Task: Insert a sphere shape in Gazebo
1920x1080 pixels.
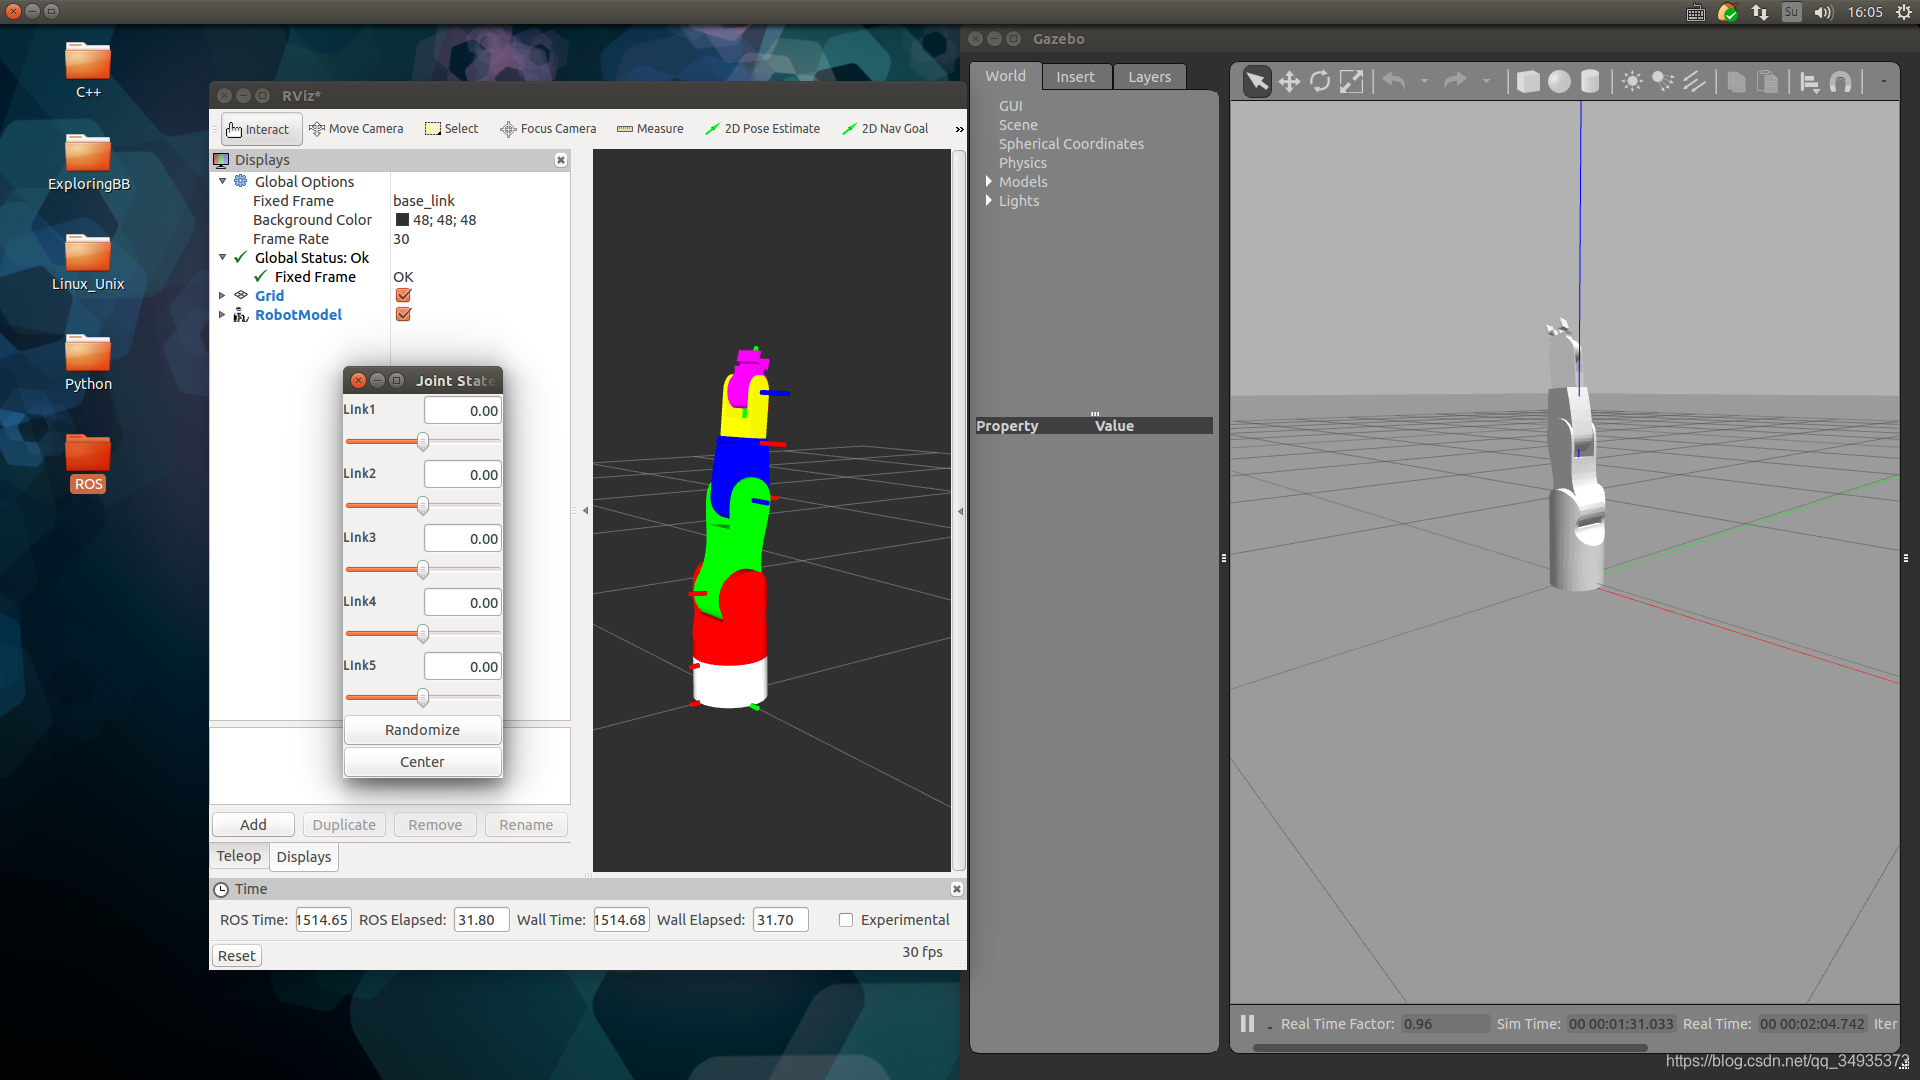Action: (x=1558, y=82)
